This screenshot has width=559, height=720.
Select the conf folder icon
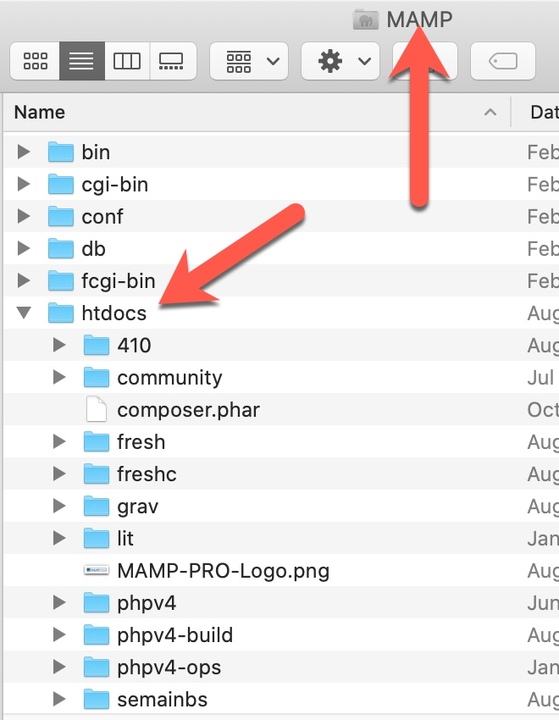61,216
